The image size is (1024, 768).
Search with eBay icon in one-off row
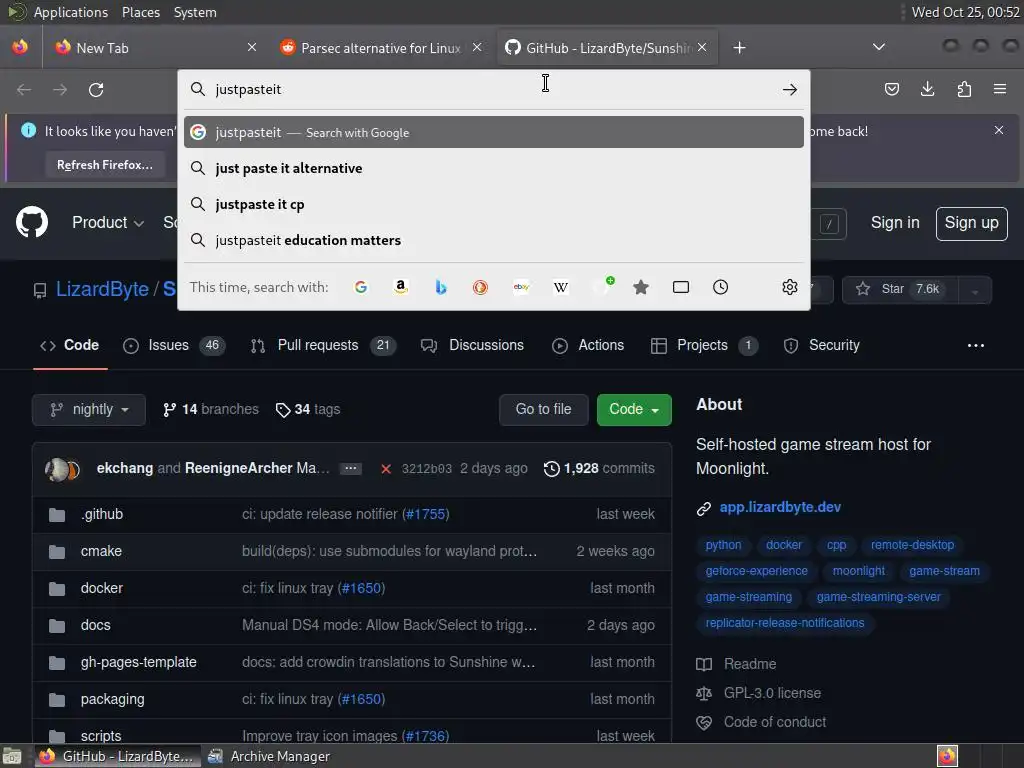(521, 287)
